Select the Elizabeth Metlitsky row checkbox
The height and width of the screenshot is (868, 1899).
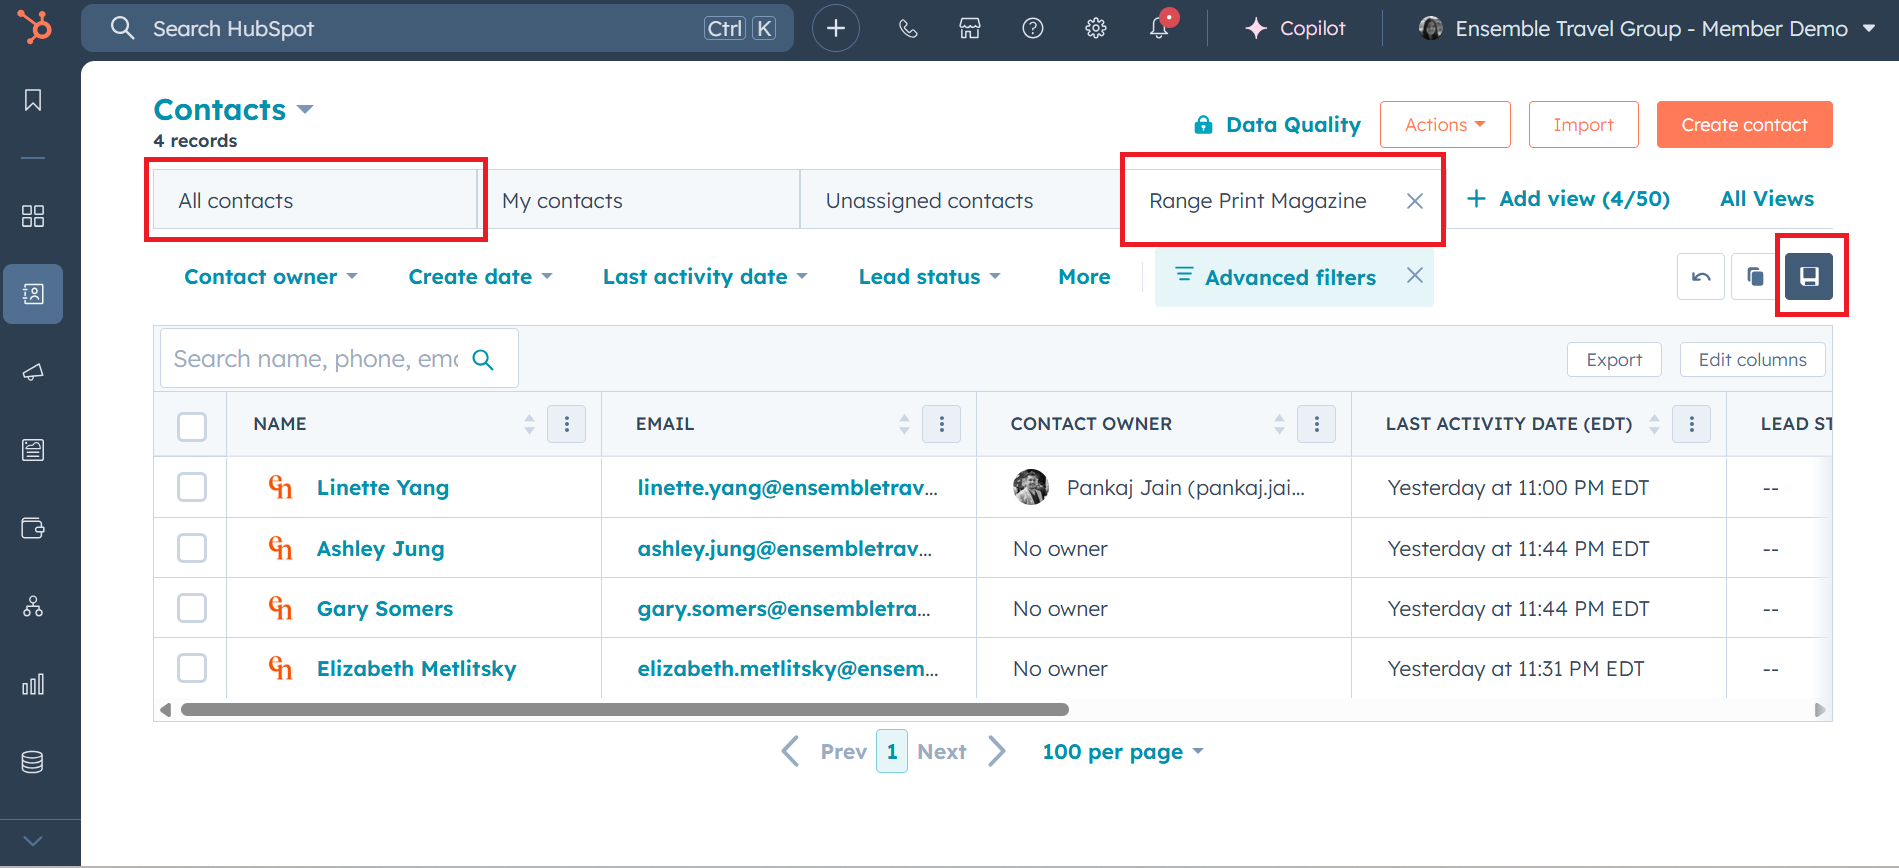pos(192,668)
